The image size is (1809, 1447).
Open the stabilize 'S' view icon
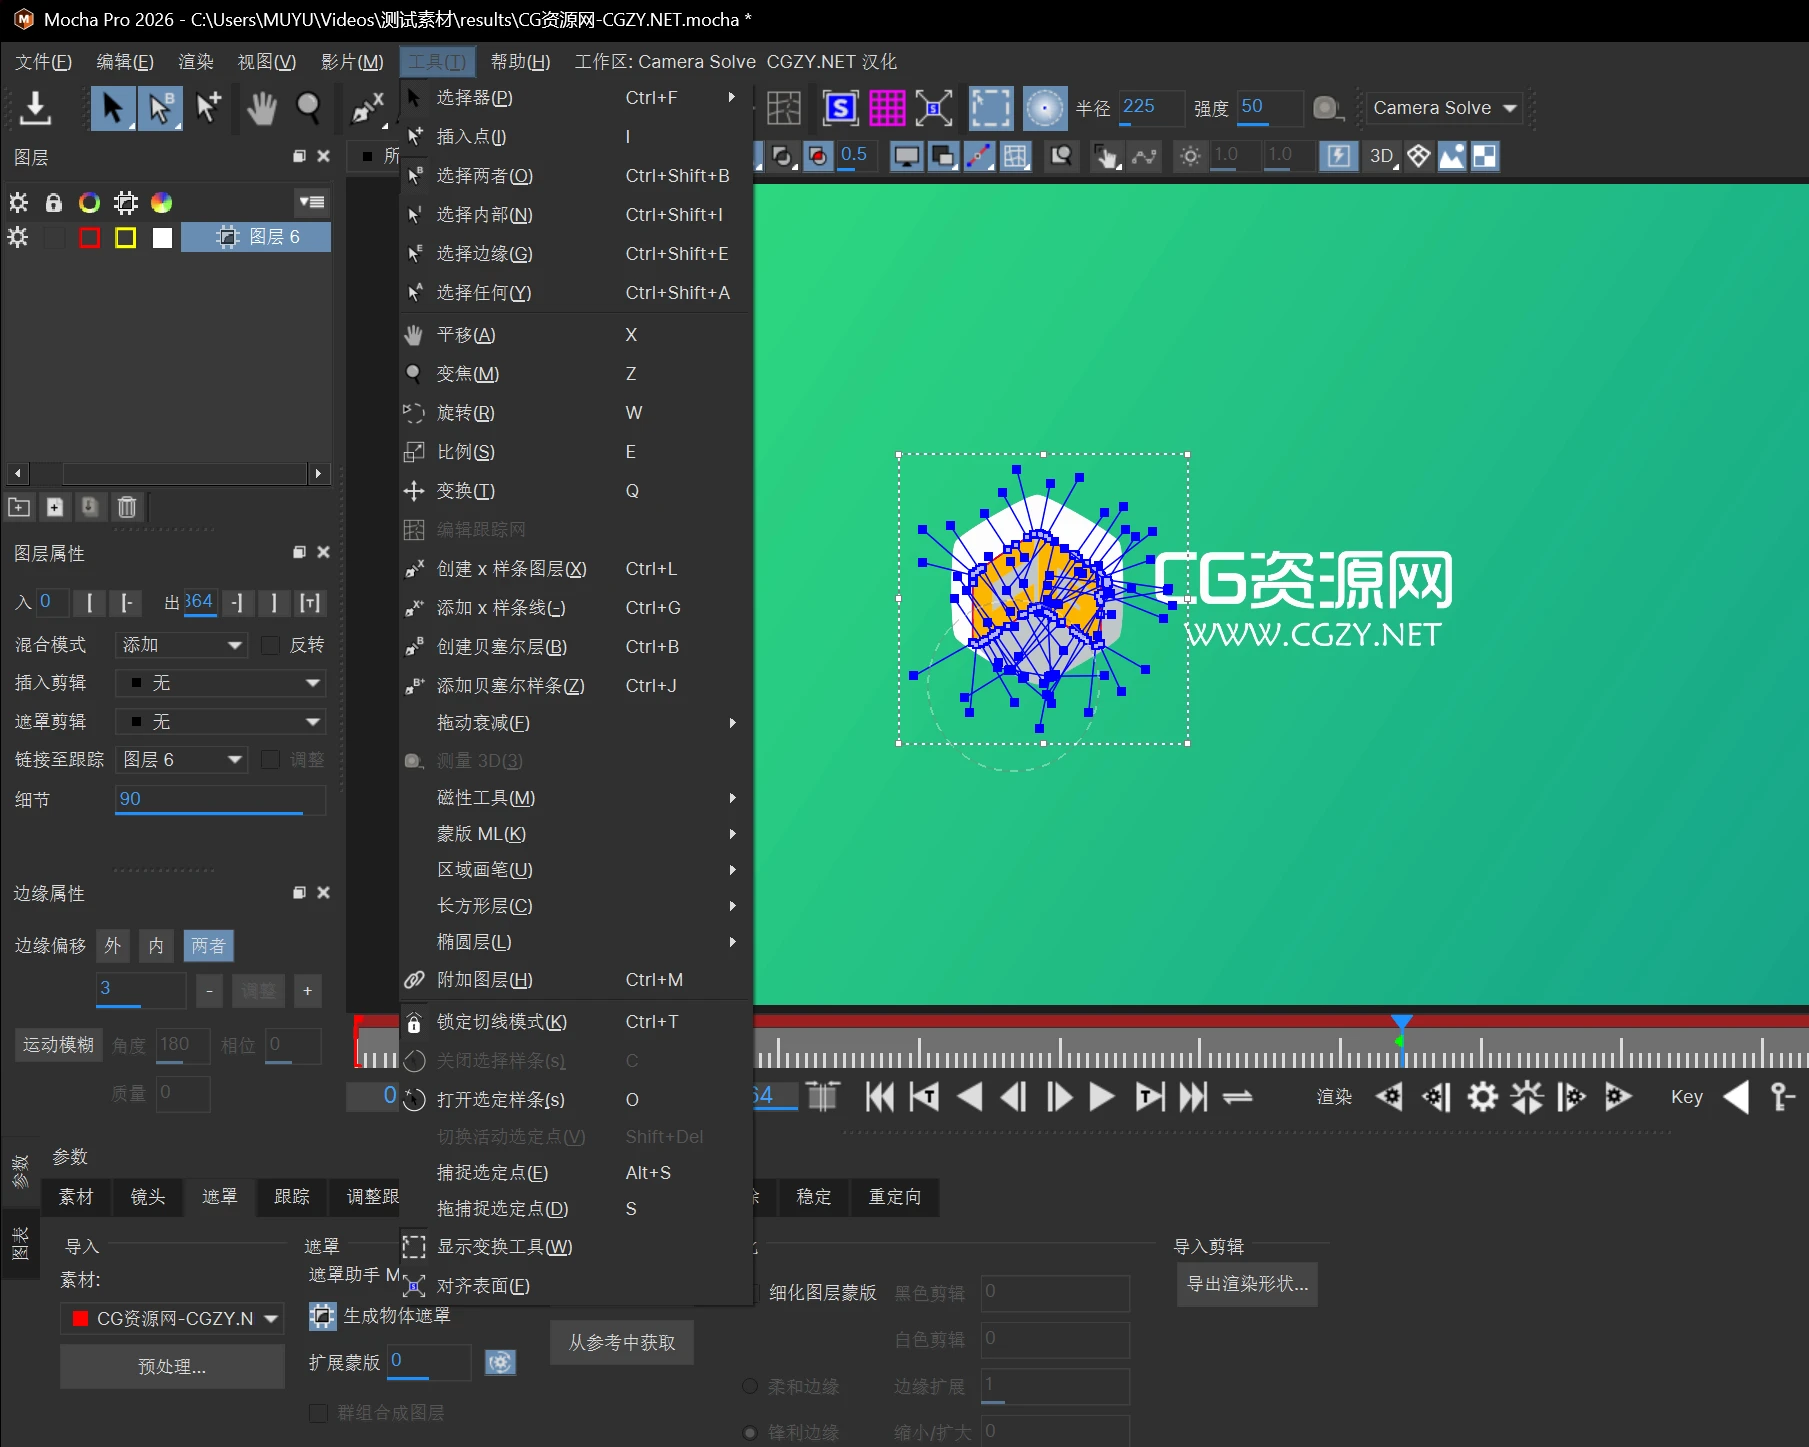(840, 108)
